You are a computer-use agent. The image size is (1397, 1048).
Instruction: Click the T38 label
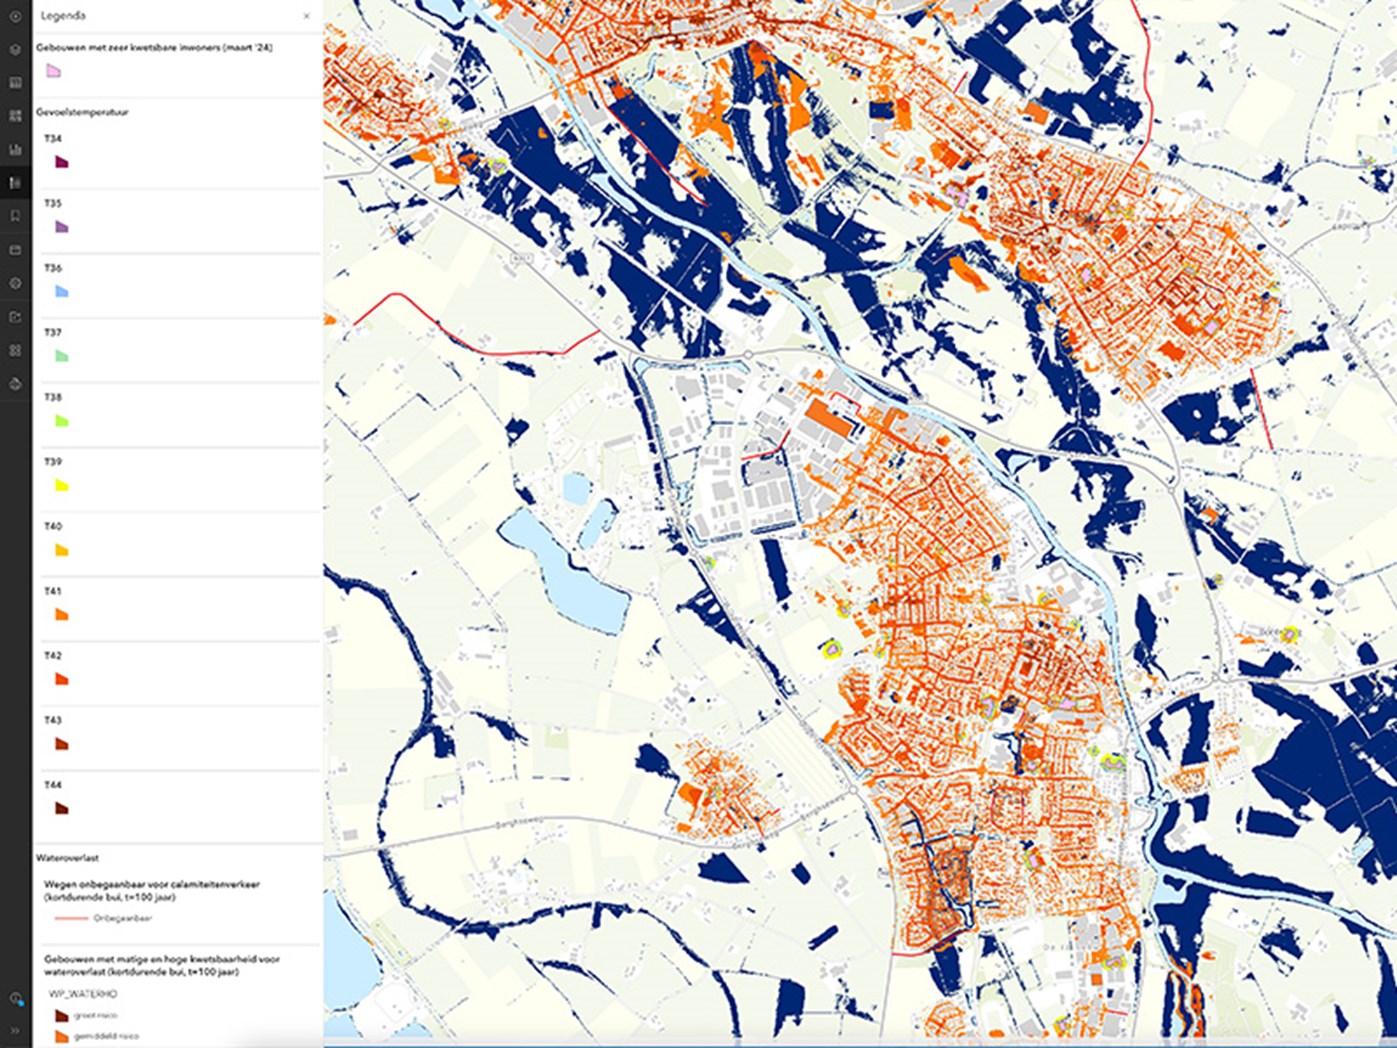click(53, 397)
